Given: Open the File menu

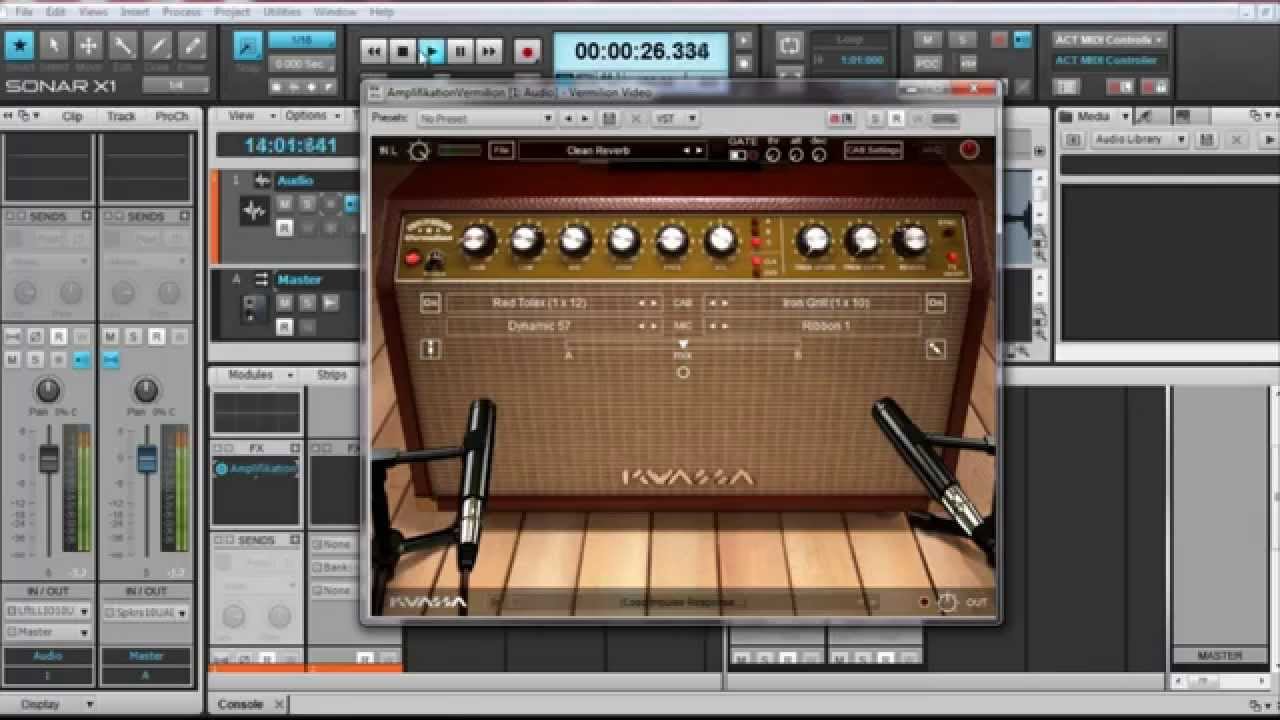Looking at the screenshot, I should [24, 12].
